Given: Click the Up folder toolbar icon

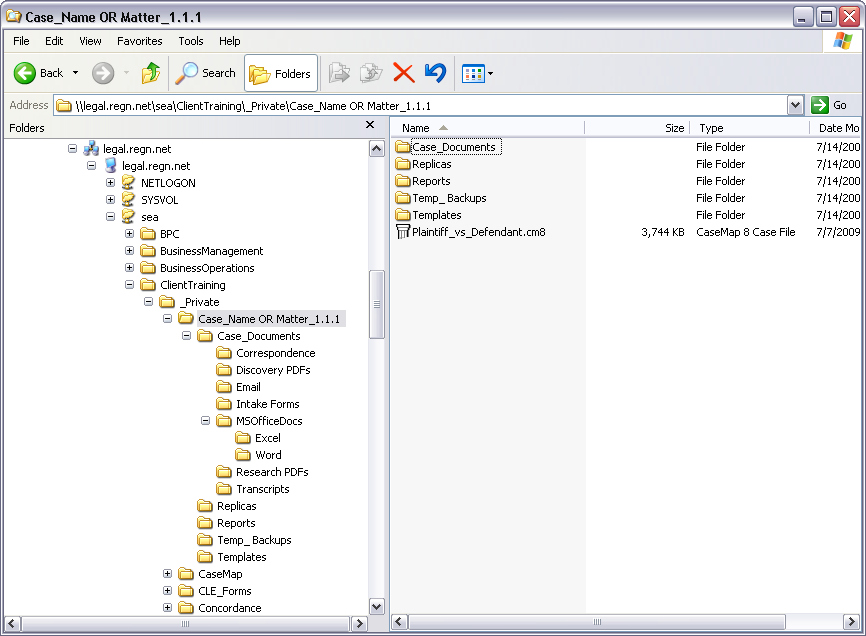Looking at the screenshot, I should pyautogui.click(x=151, y=73).
